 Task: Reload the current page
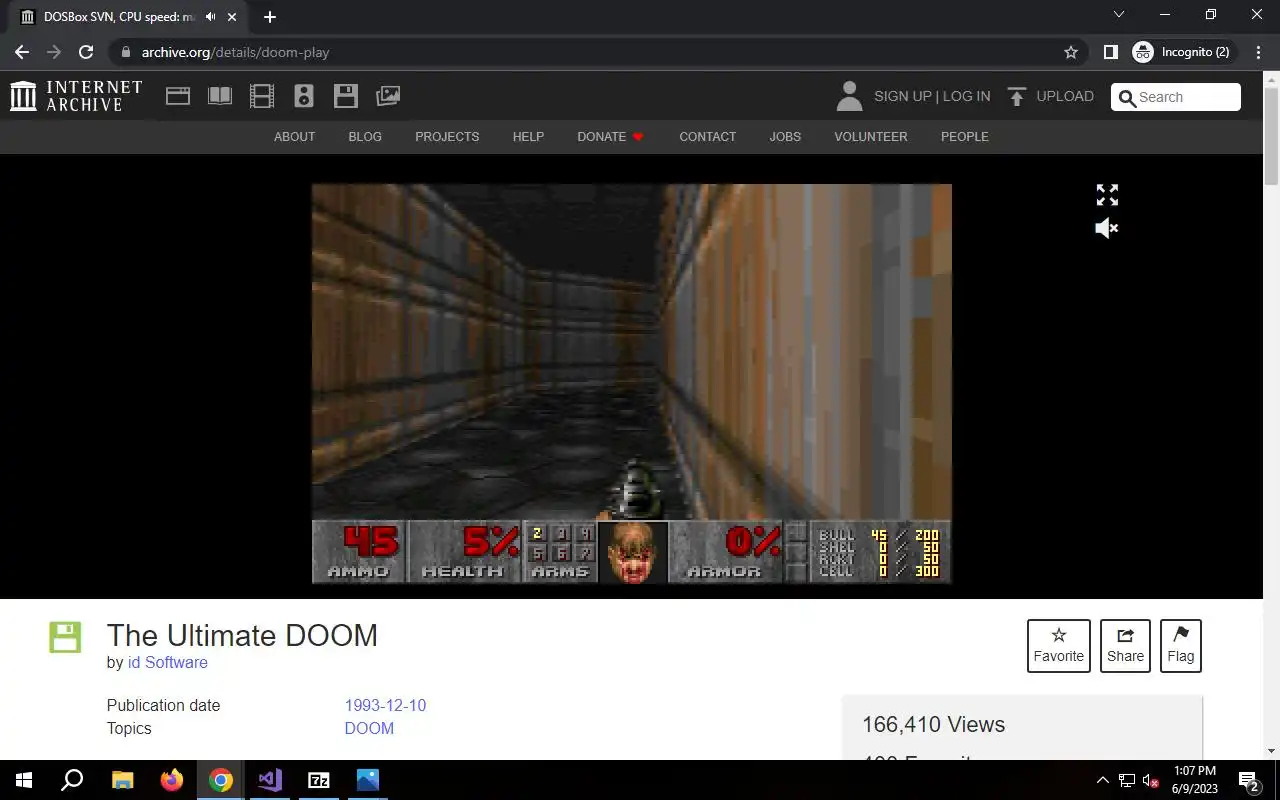click(86, 52)
